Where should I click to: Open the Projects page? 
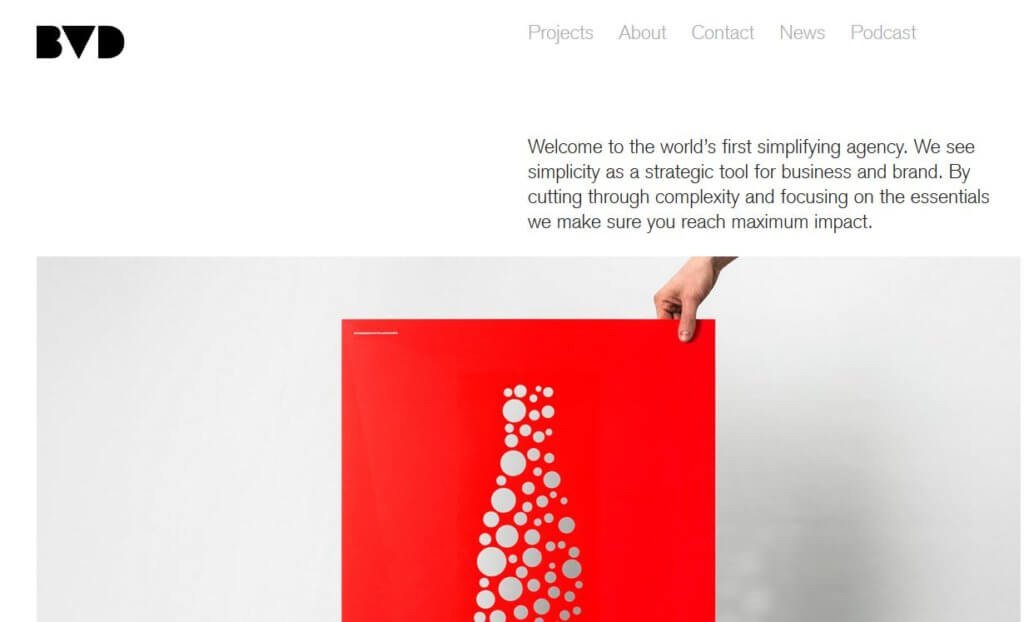[560, 33]
